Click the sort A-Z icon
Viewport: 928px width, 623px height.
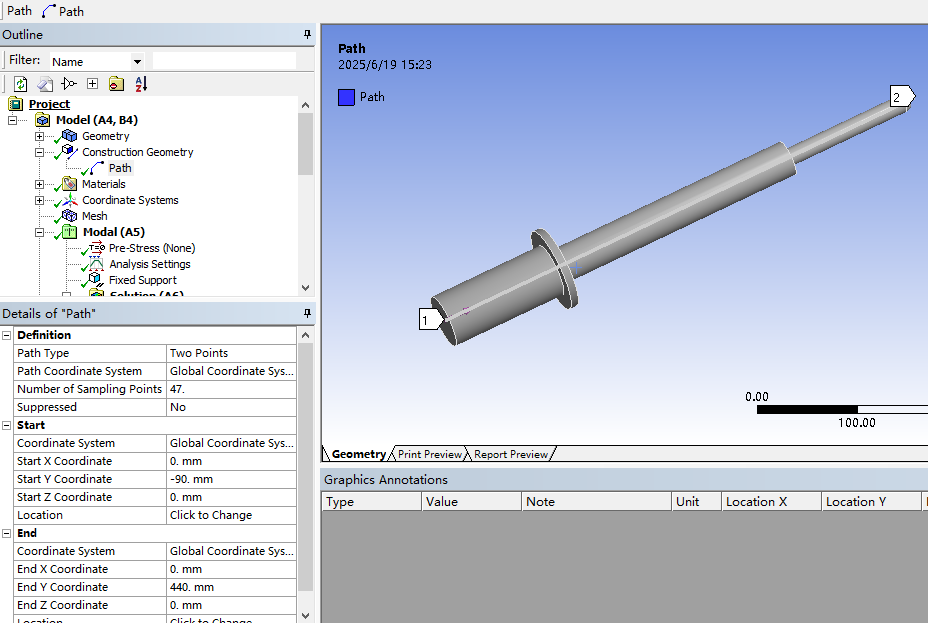141,84
